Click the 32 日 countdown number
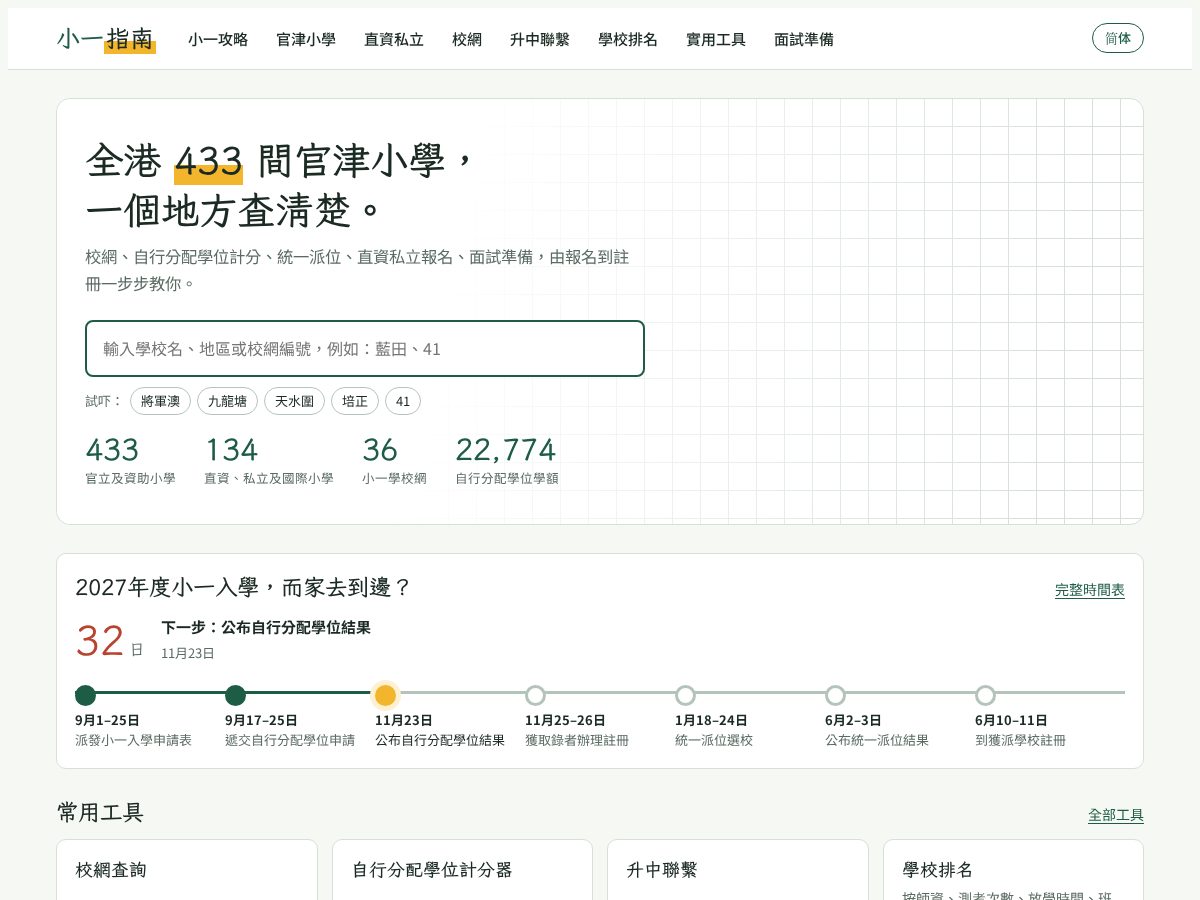1200x900 pixels. (x=109, y=642)
